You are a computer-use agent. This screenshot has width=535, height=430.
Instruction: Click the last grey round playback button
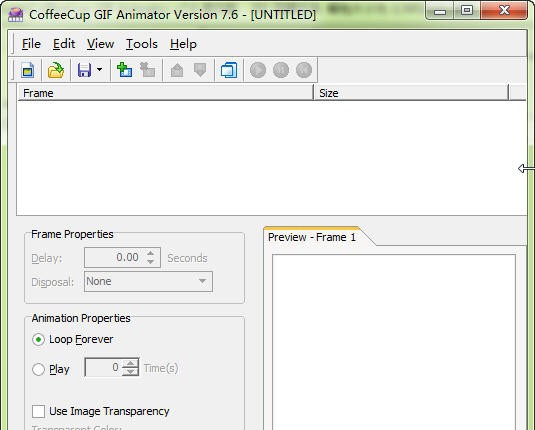pyautogui.click(x=304, y=70)
